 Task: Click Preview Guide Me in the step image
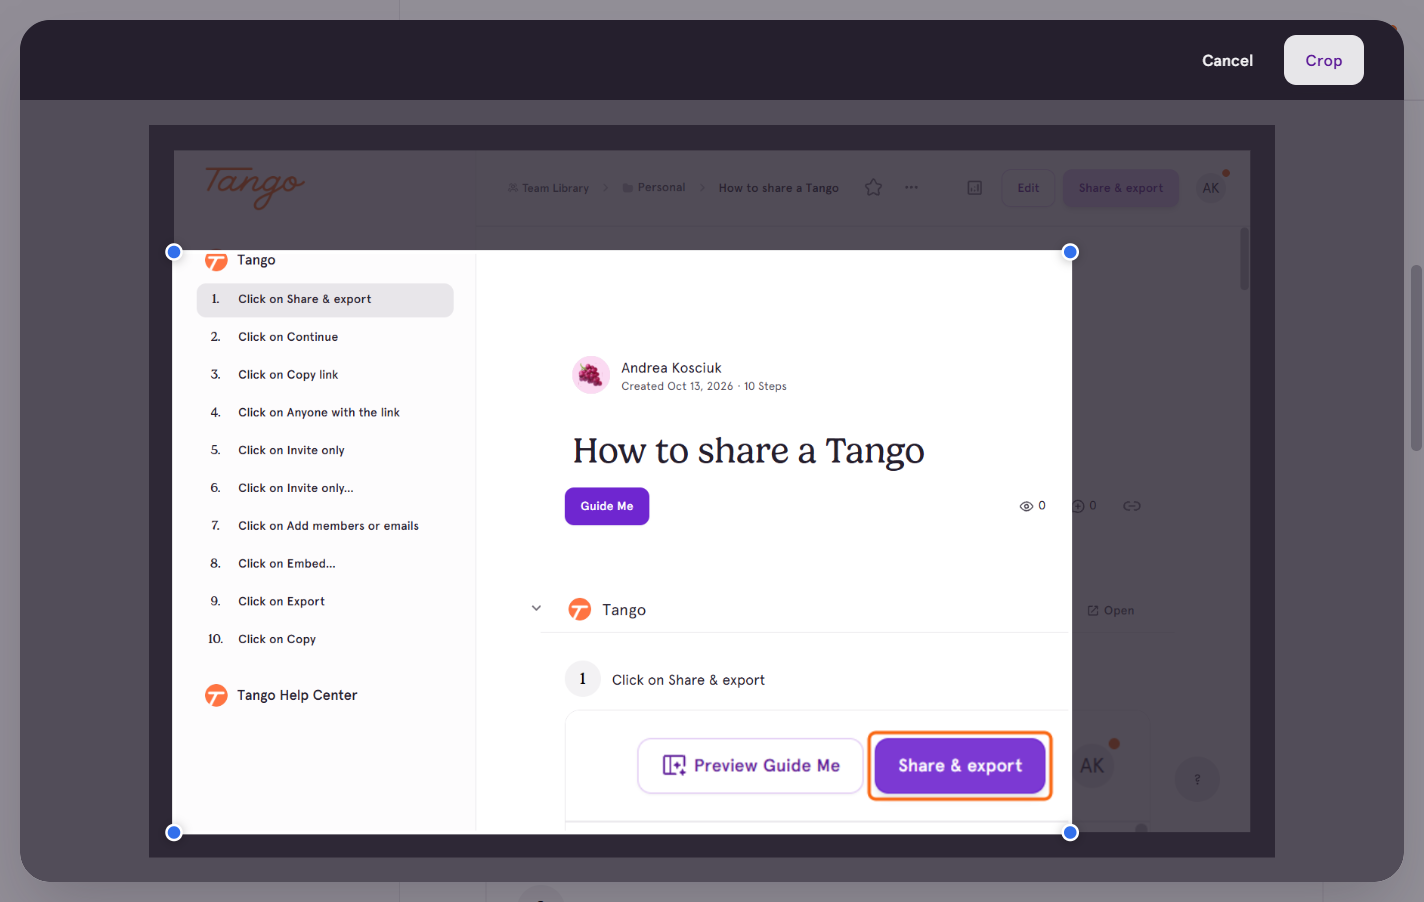tap(750, 766)
